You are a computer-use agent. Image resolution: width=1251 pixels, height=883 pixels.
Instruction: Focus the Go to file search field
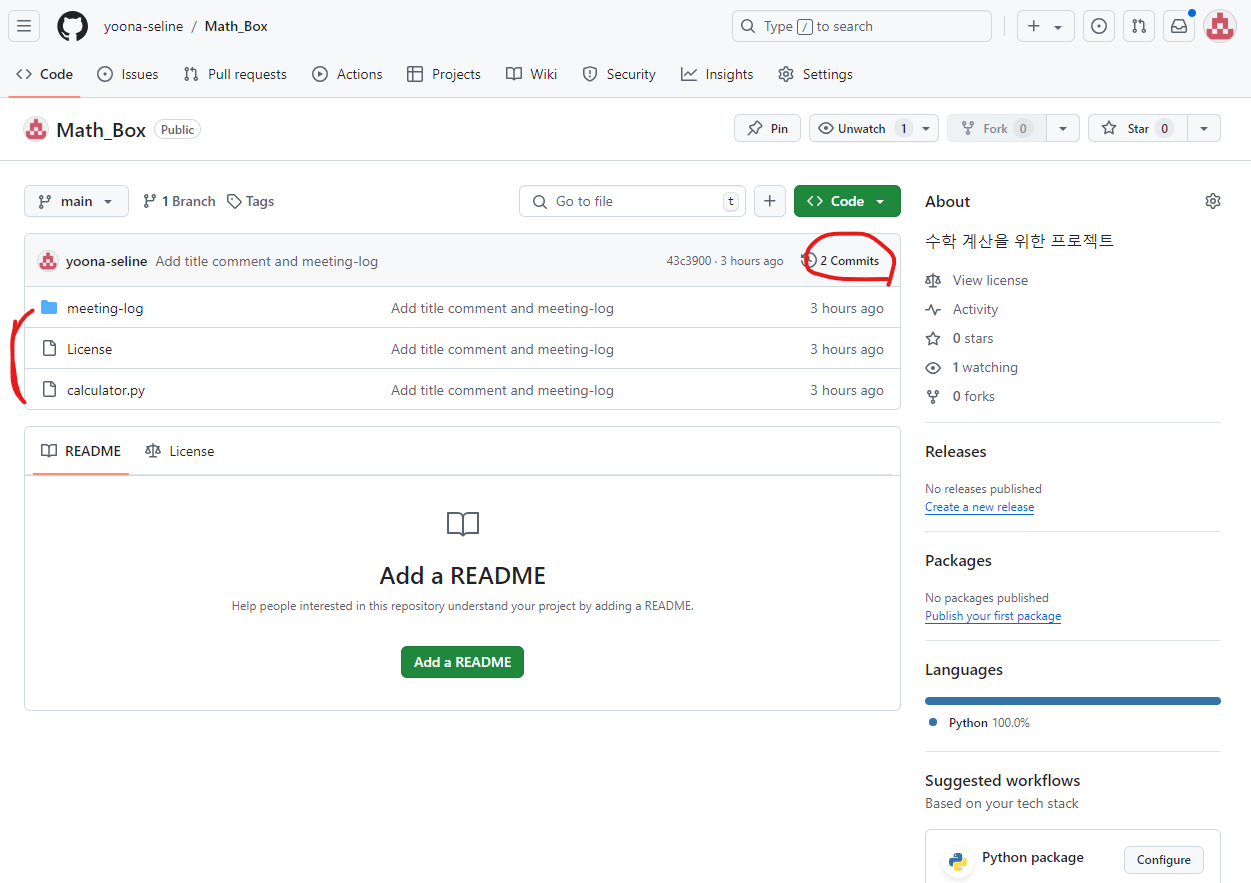pos(632,201)
